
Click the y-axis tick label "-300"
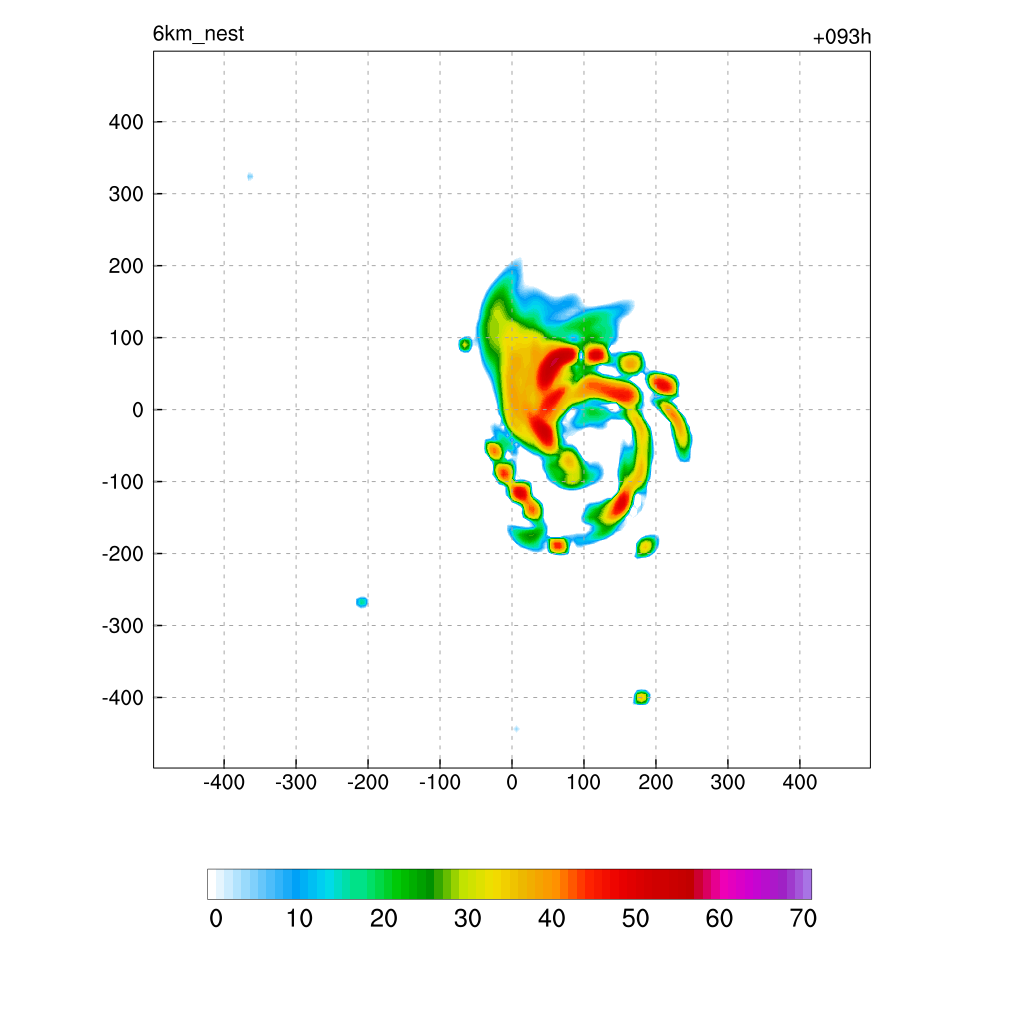[x=123, y=626]
